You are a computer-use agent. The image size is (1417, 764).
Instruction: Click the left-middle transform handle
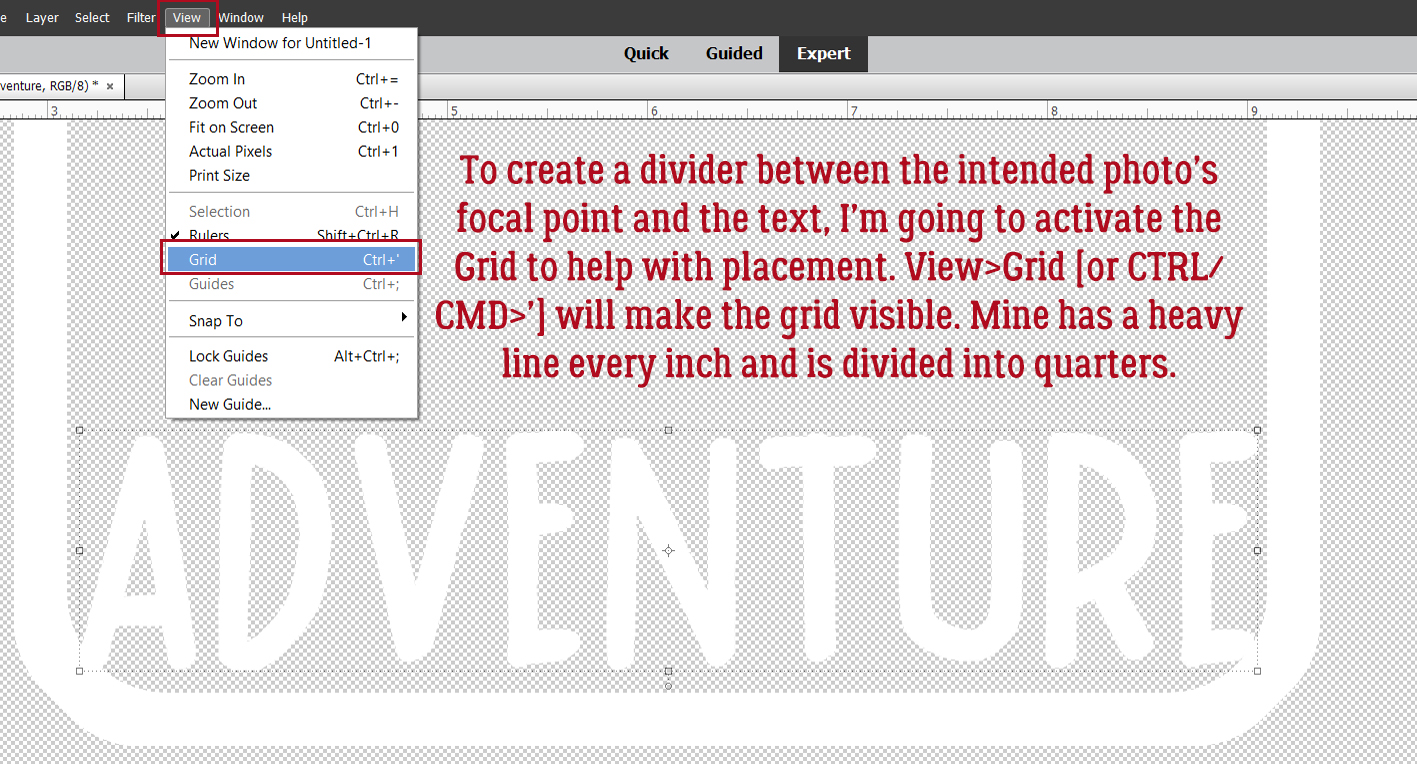click(79, 550)
